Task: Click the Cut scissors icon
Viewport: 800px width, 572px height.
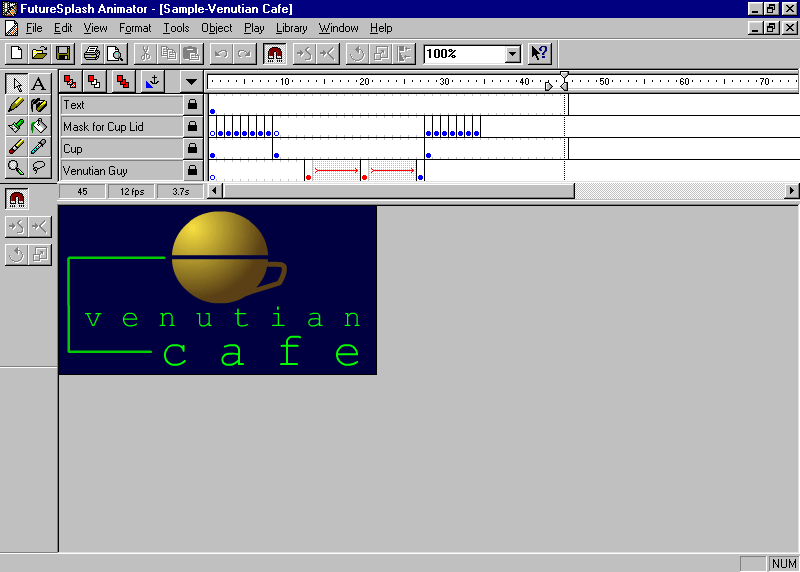Action: pyautogui.click(x=145, y=54)
